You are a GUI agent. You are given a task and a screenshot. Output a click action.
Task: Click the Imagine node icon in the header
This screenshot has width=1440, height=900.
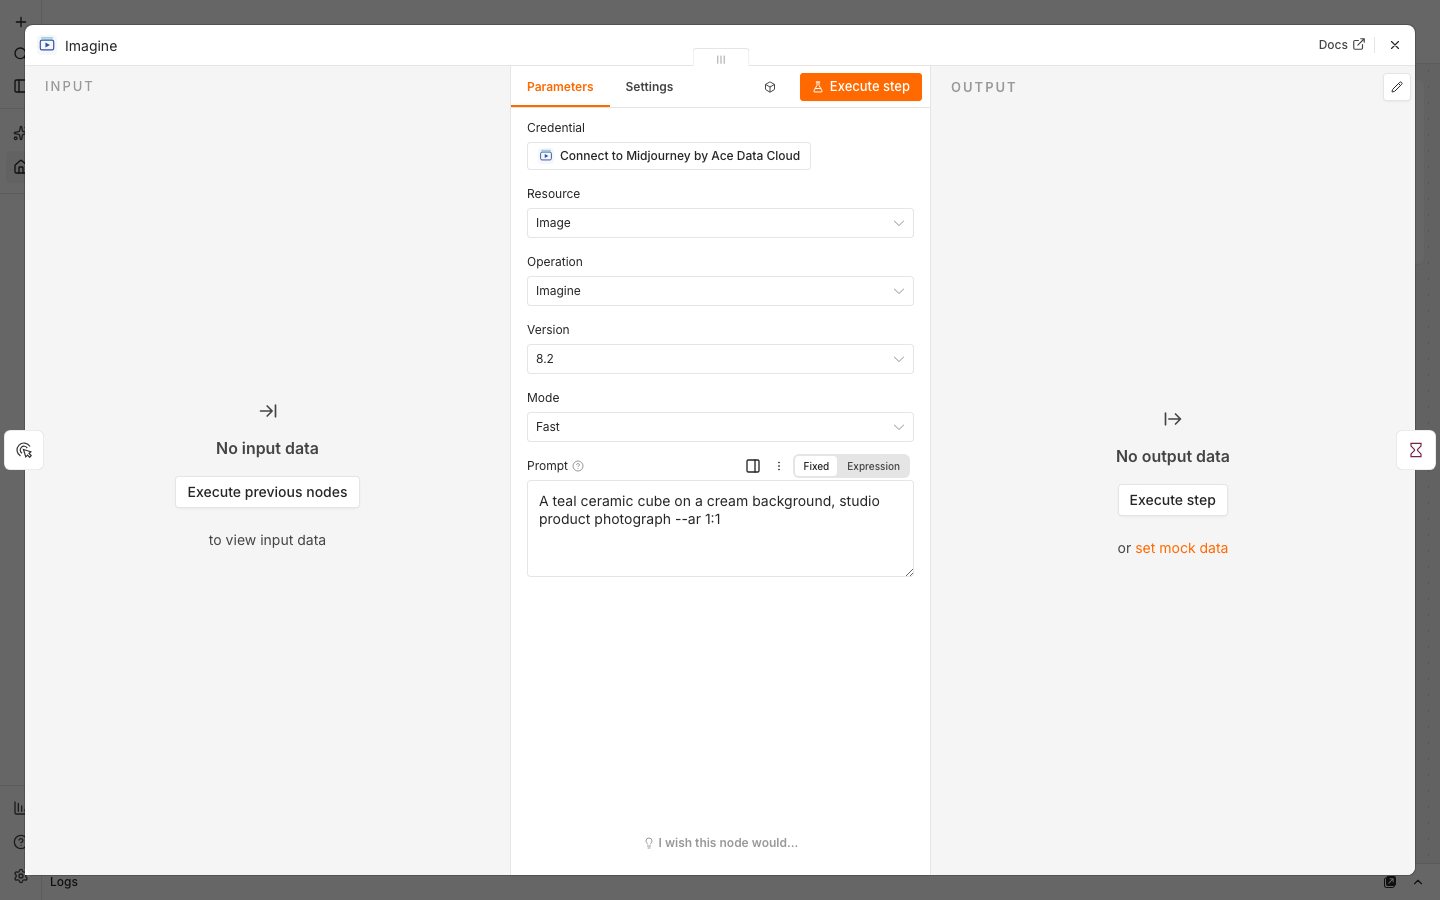click(x=47, y=45)
